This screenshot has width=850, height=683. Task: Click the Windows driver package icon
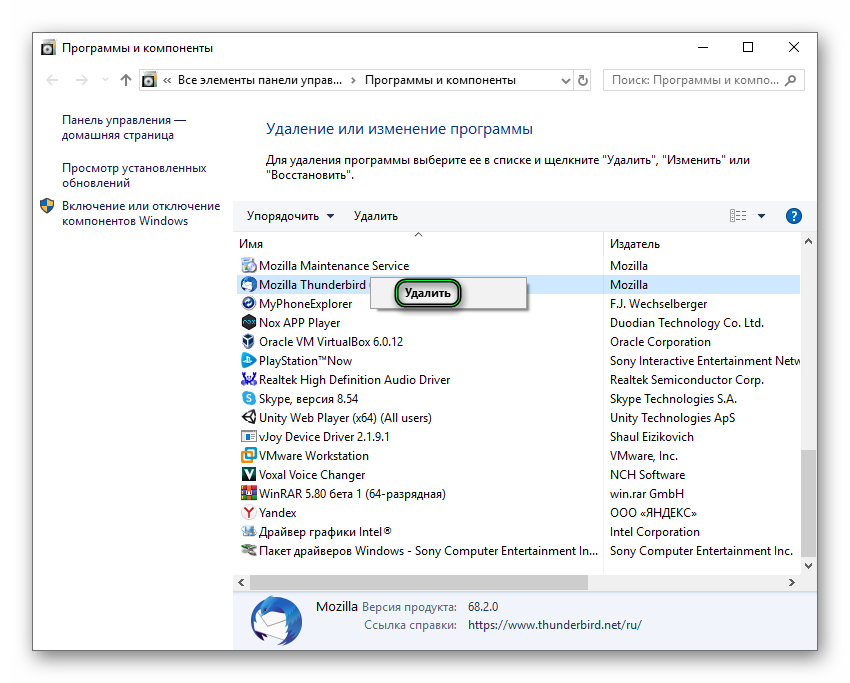click(248, 550)
